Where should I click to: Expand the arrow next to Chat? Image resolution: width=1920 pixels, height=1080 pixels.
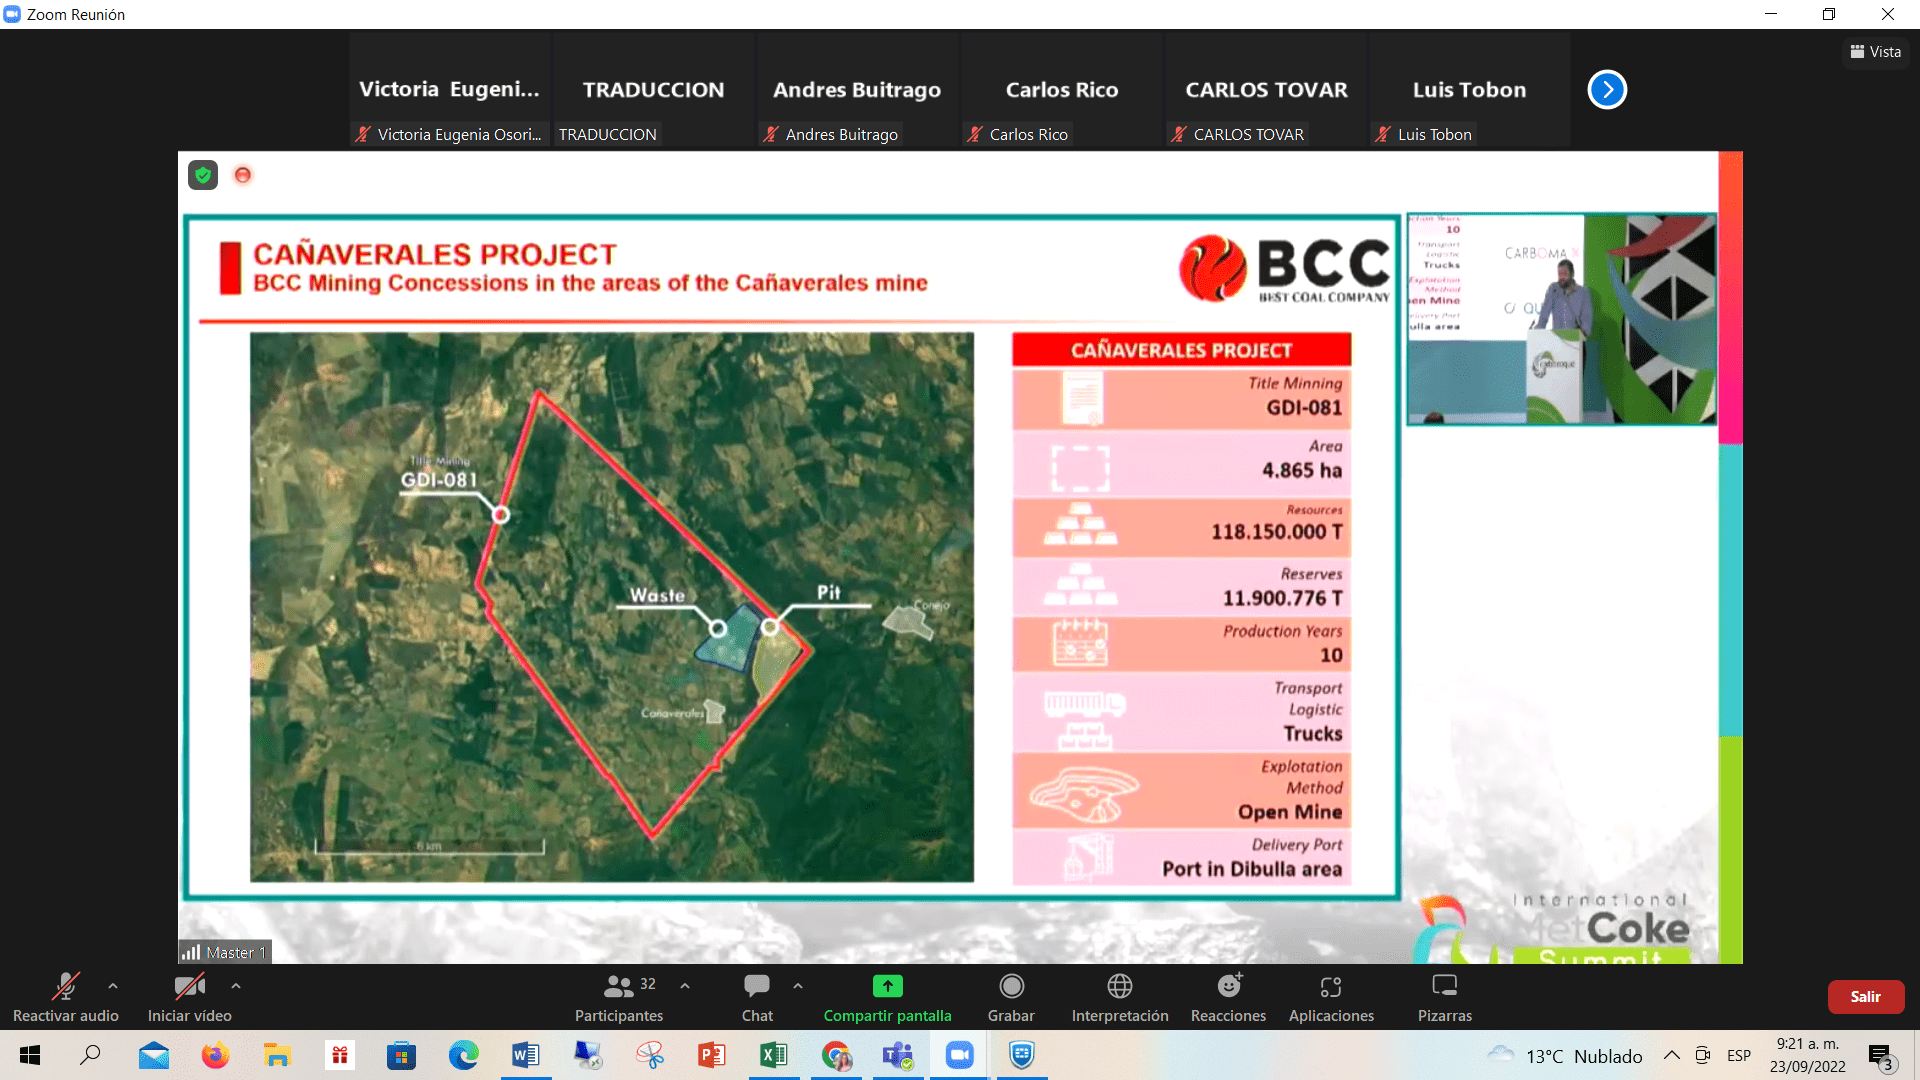(x=798, y=986)
